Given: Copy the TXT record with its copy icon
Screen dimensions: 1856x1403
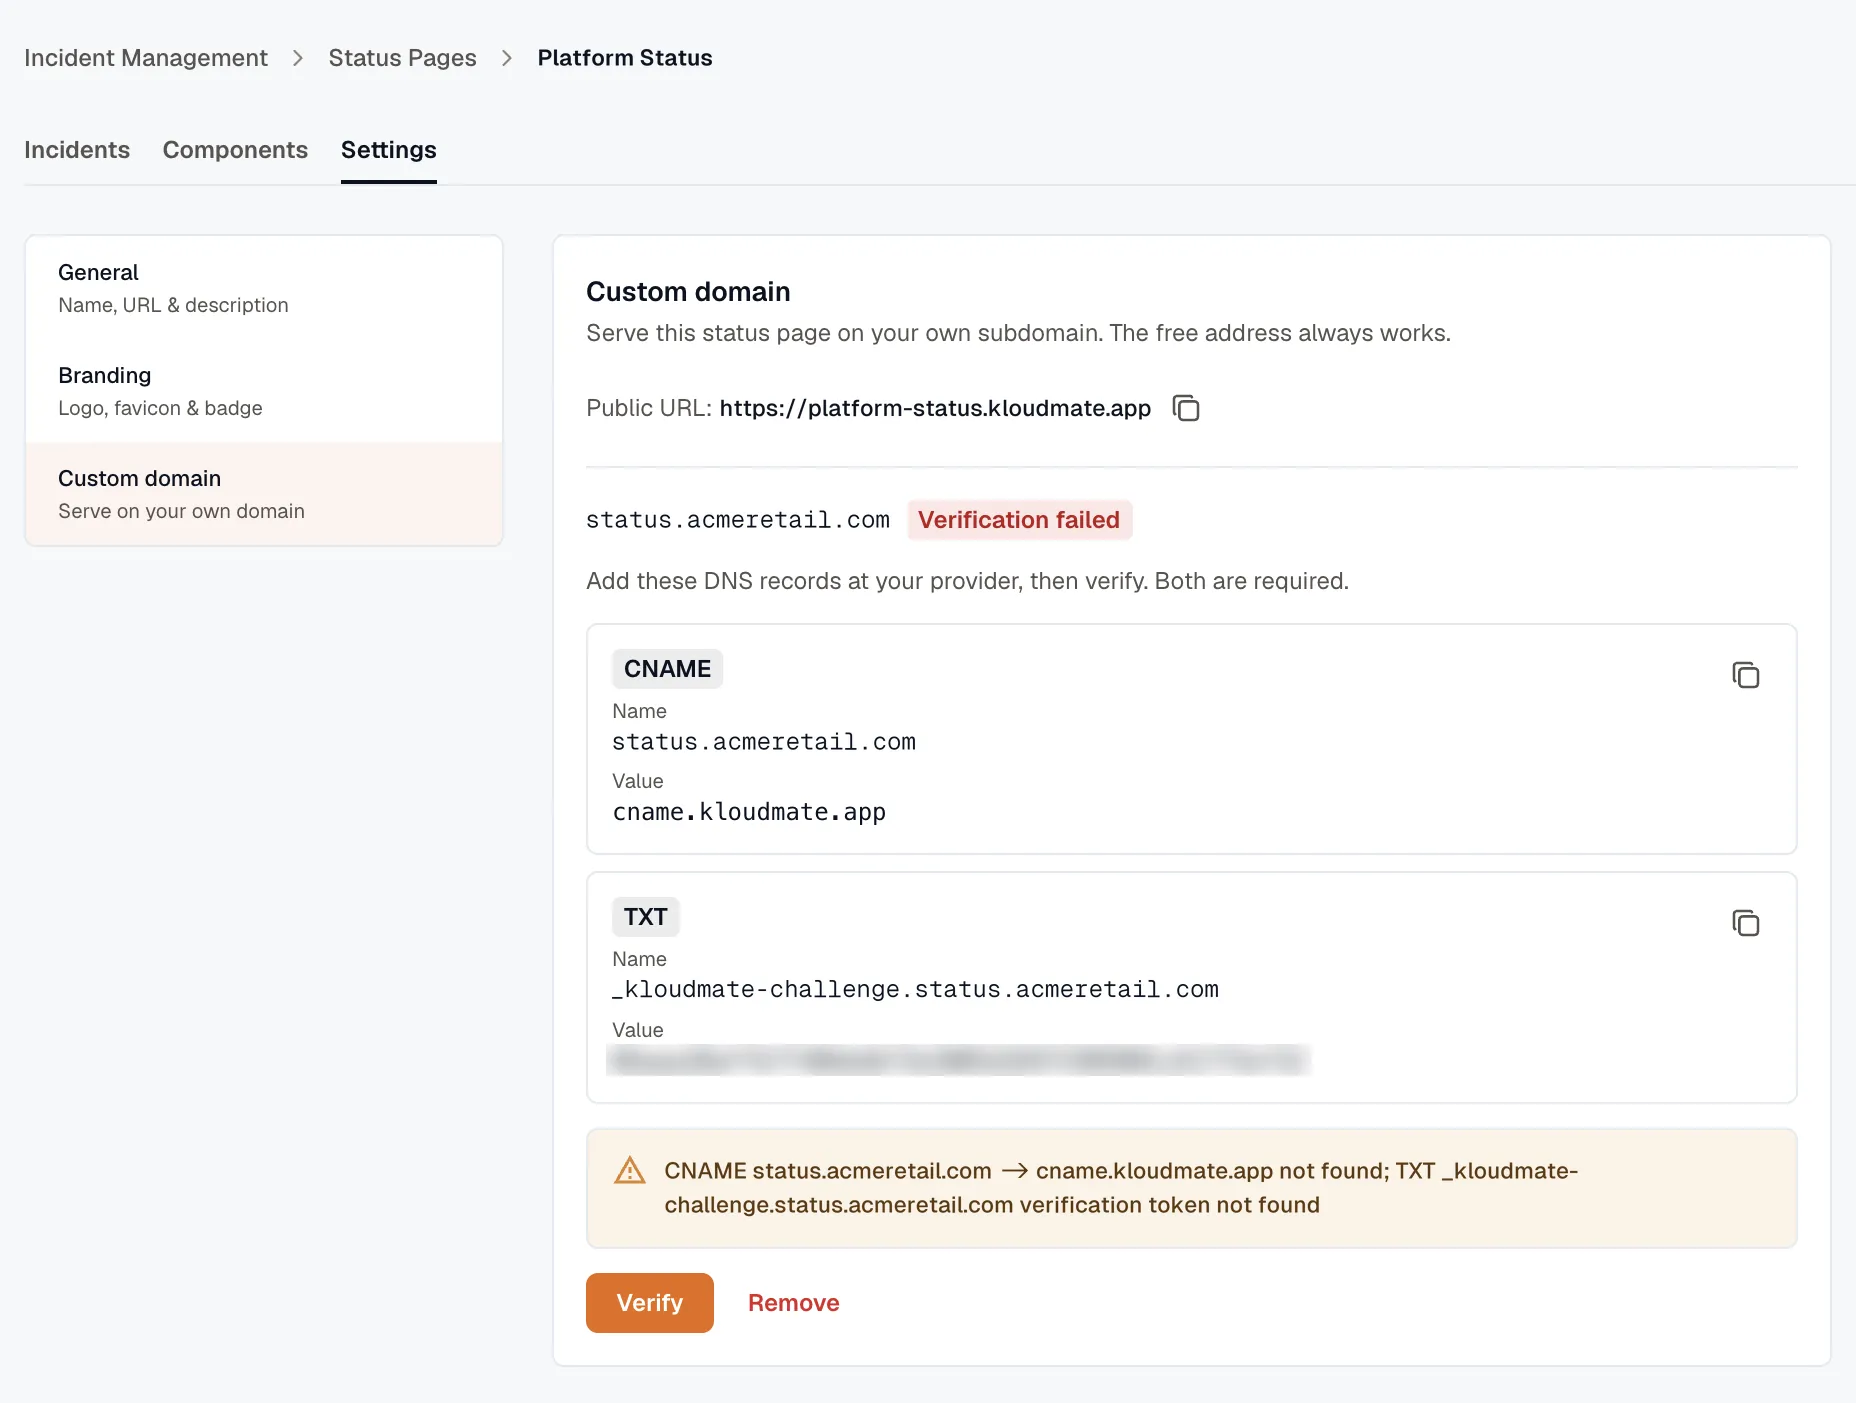Looking at the screenshot, I should [1746, 923].
